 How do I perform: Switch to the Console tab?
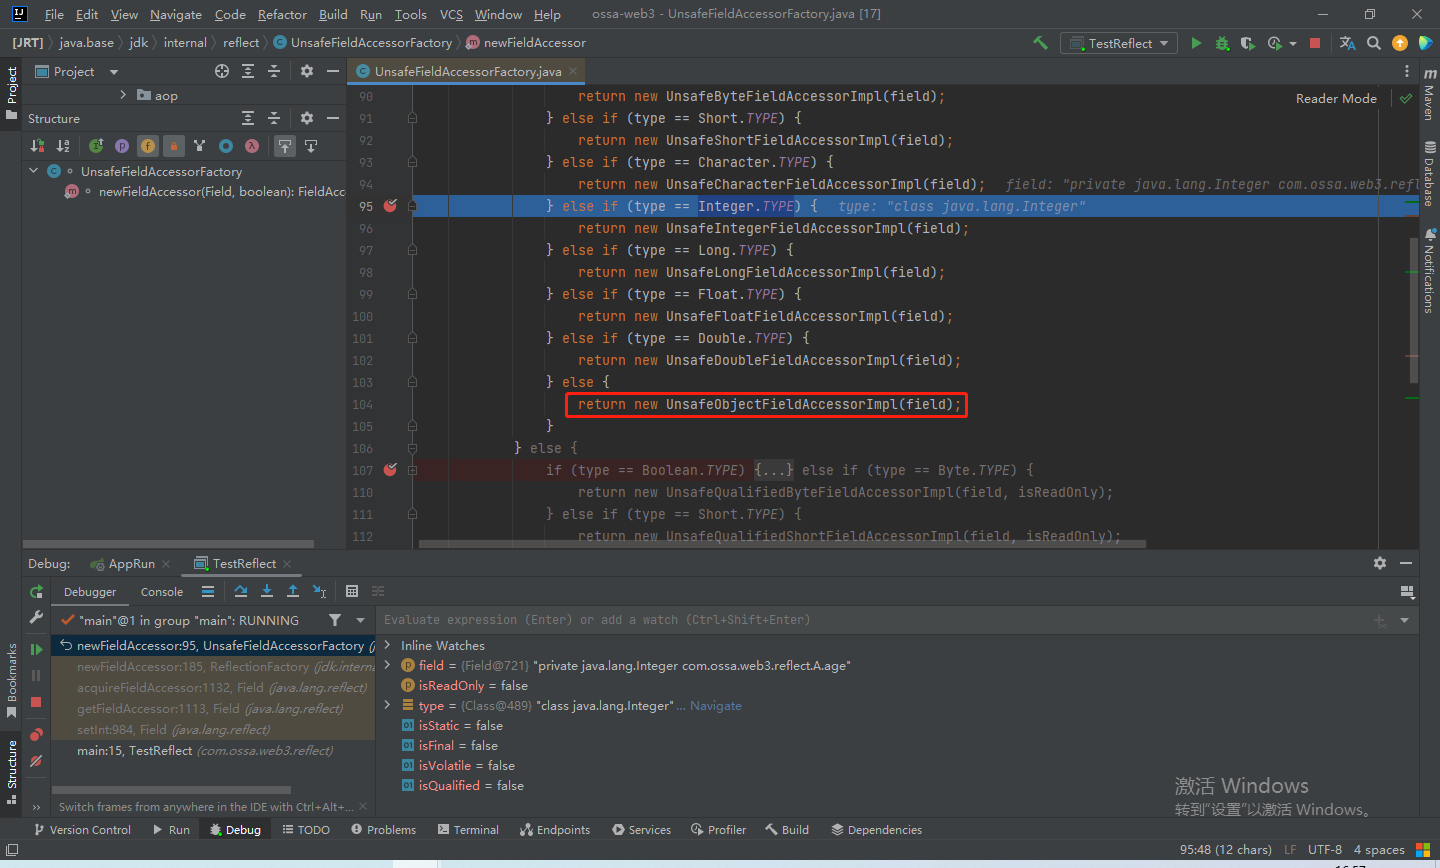(x=162, y=592)
